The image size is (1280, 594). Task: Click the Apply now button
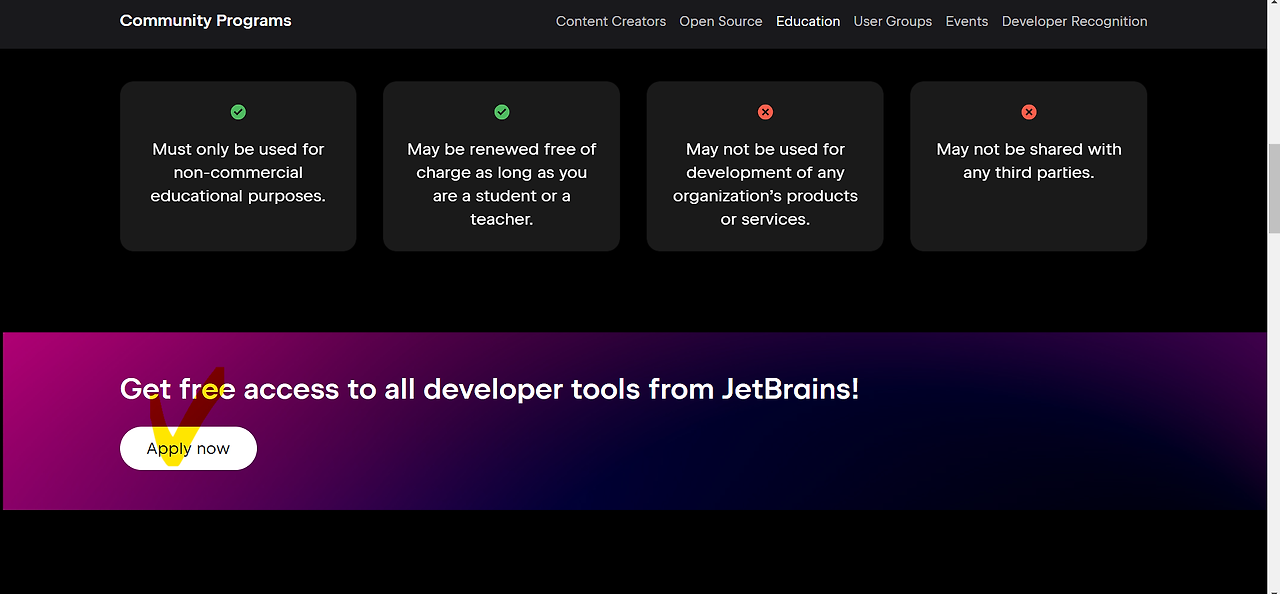click(x=188, y=448)
